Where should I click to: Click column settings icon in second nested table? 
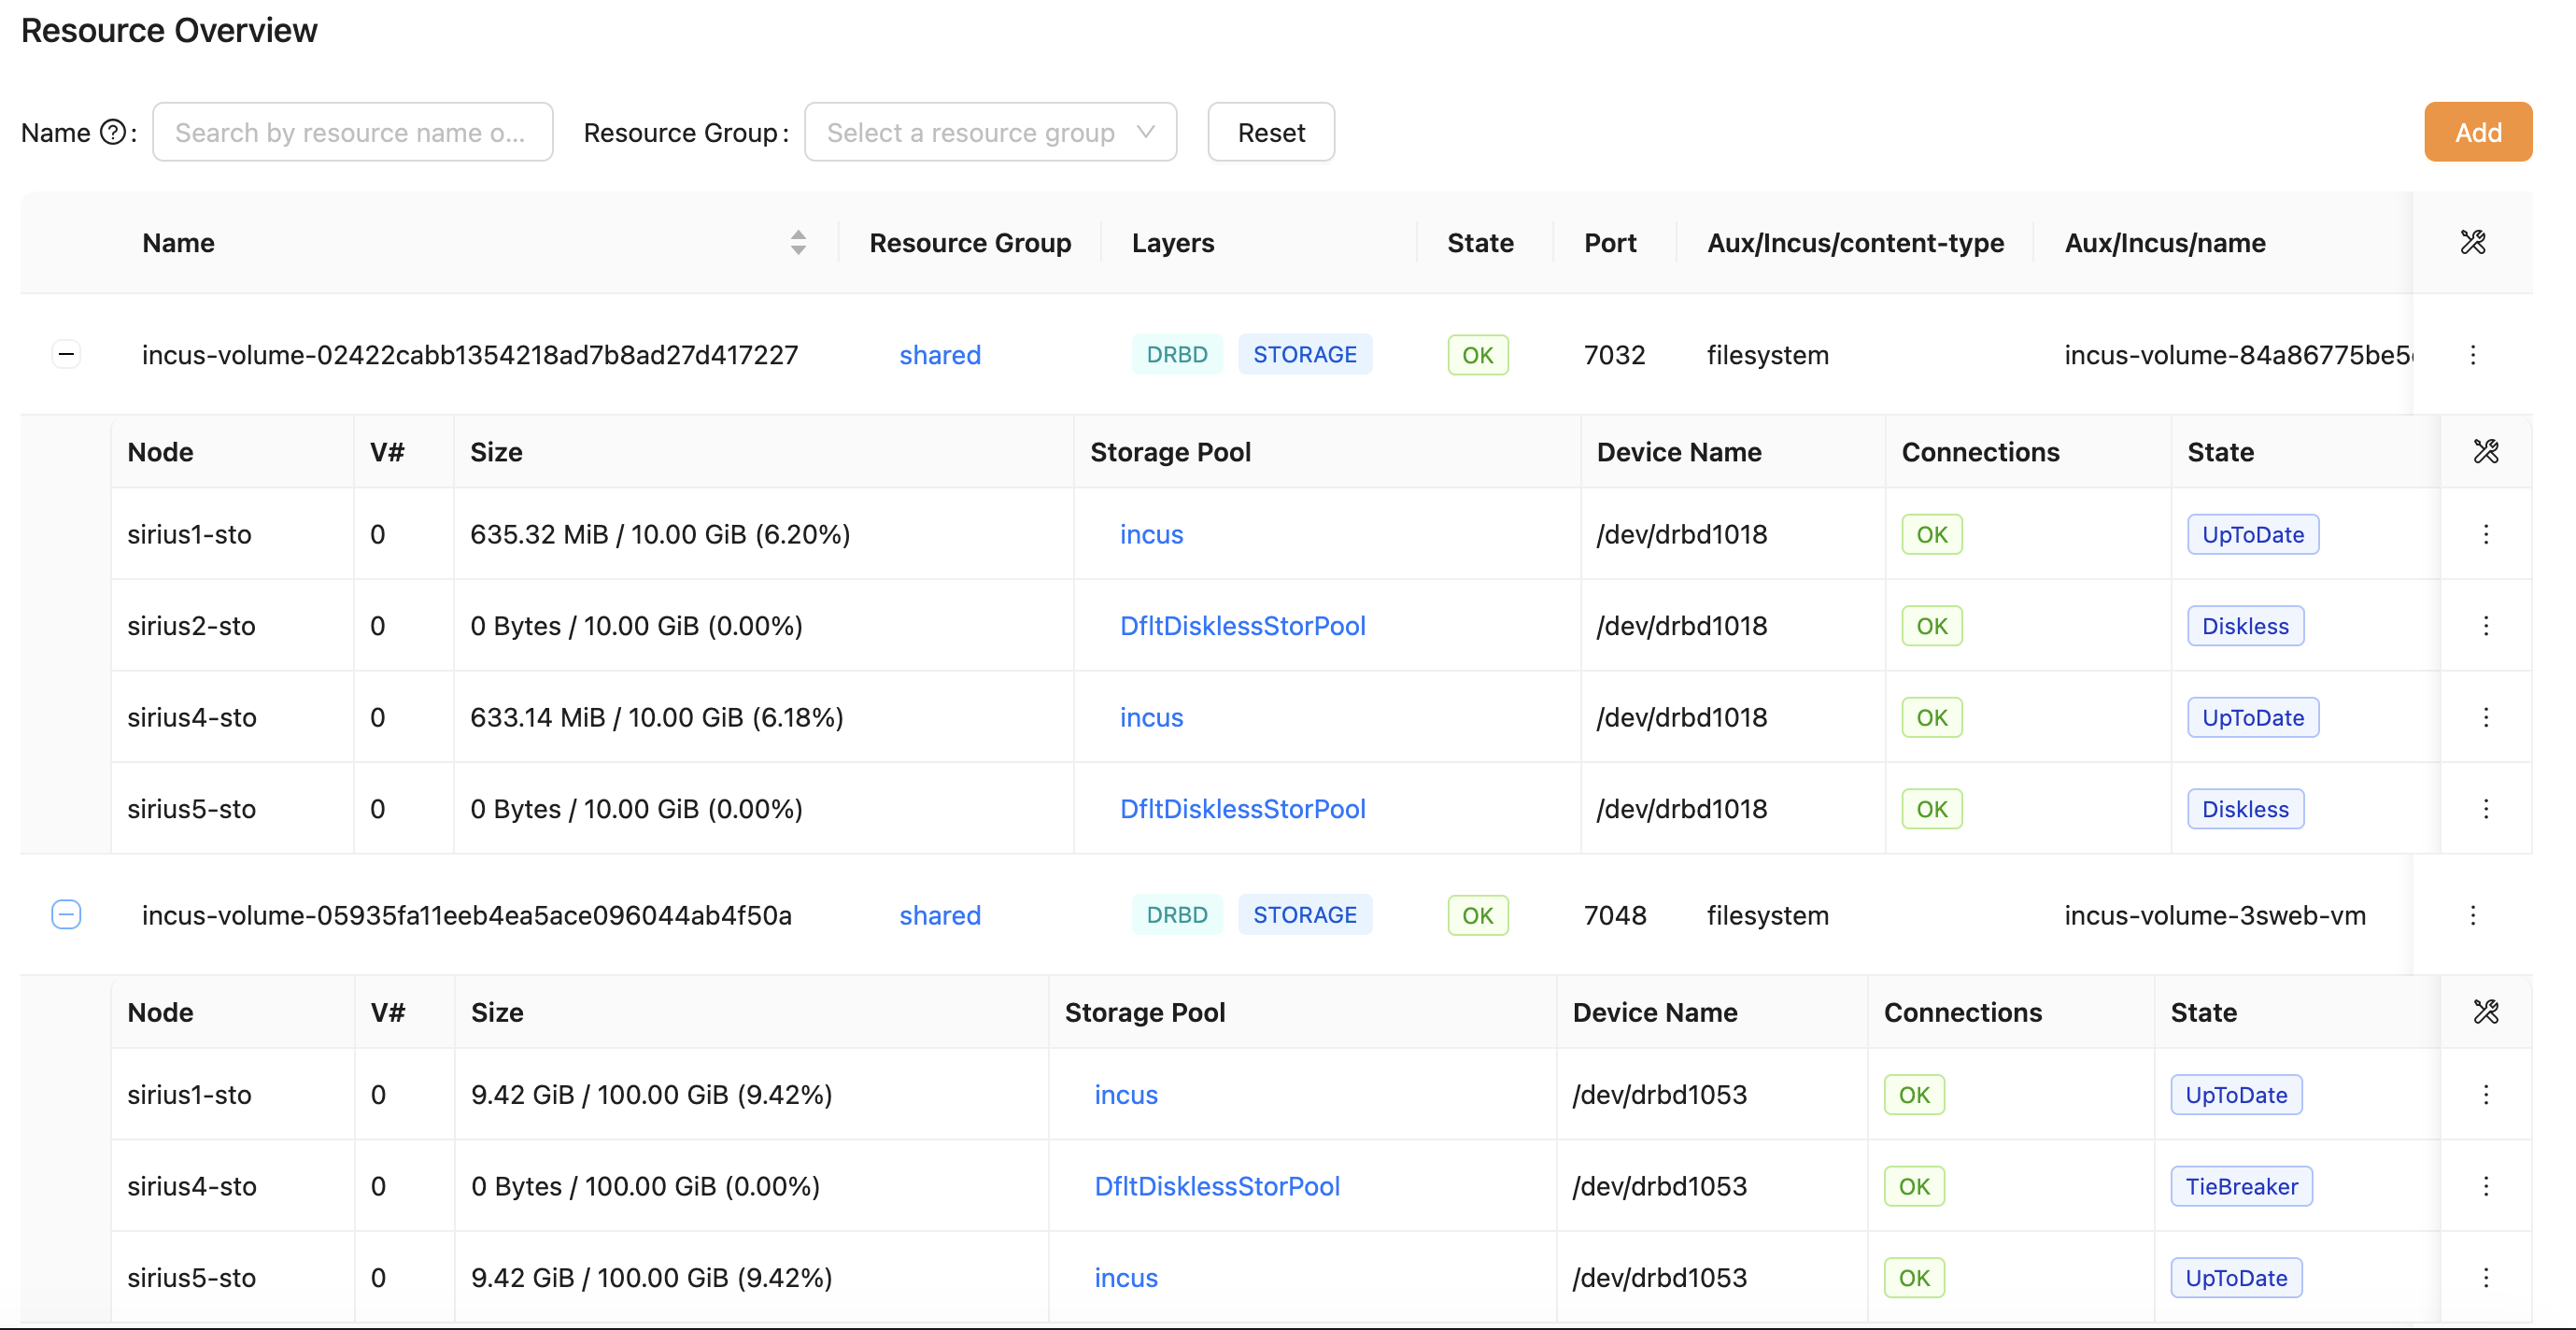click(x=2485, y=1012)
